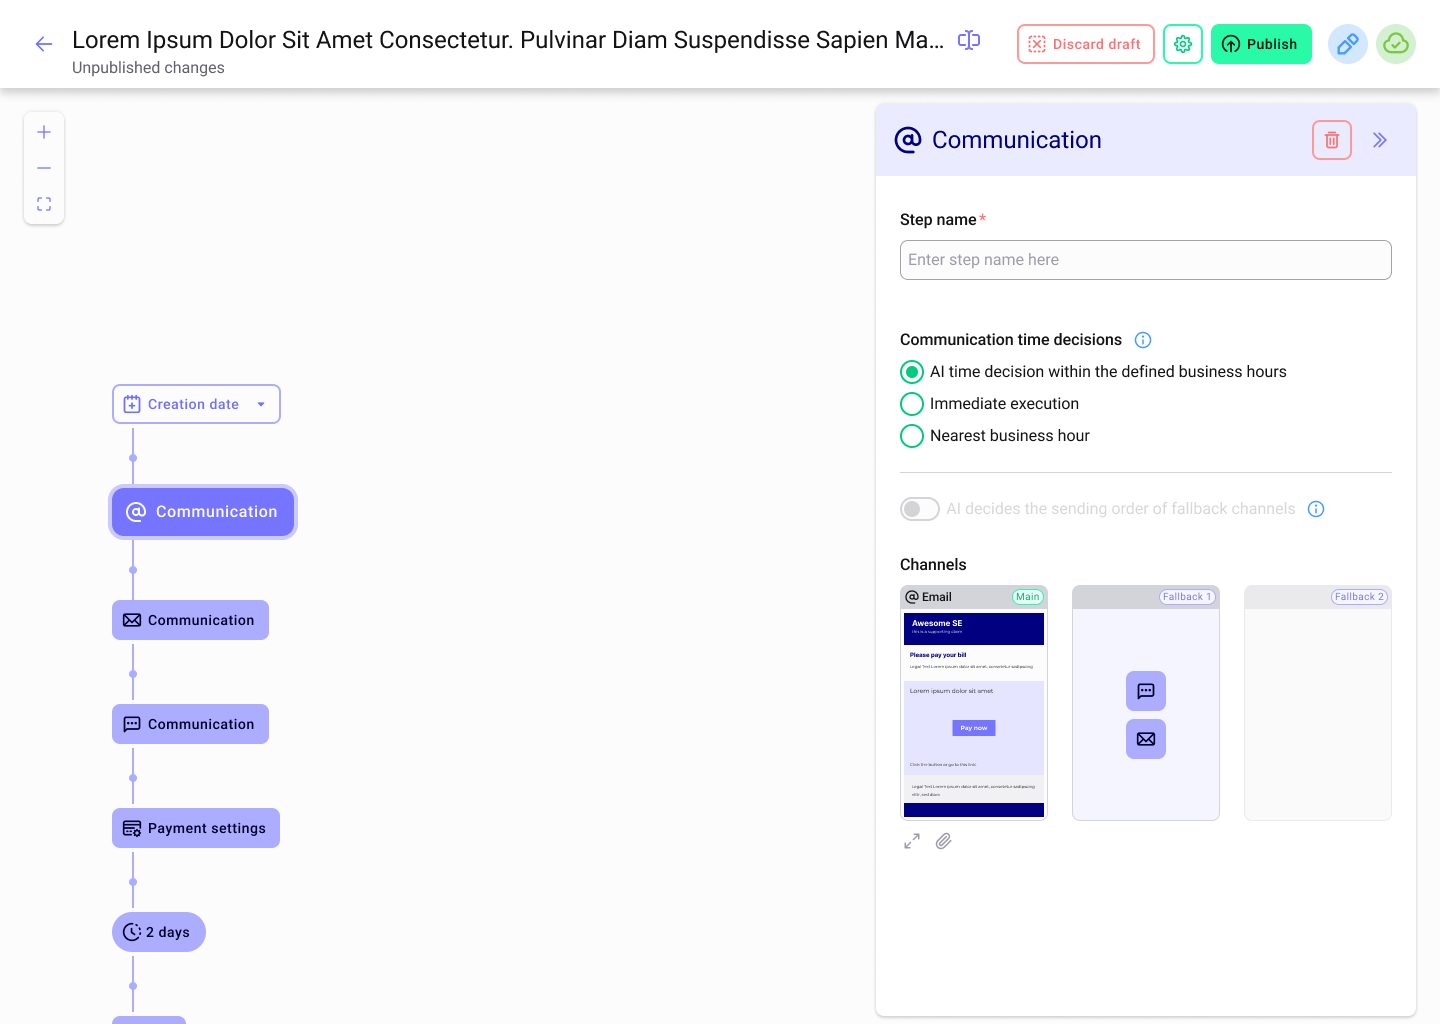Choose Nearest business hour option
The width and height of the screenshot is (1440, 1024).
[912, 436]
